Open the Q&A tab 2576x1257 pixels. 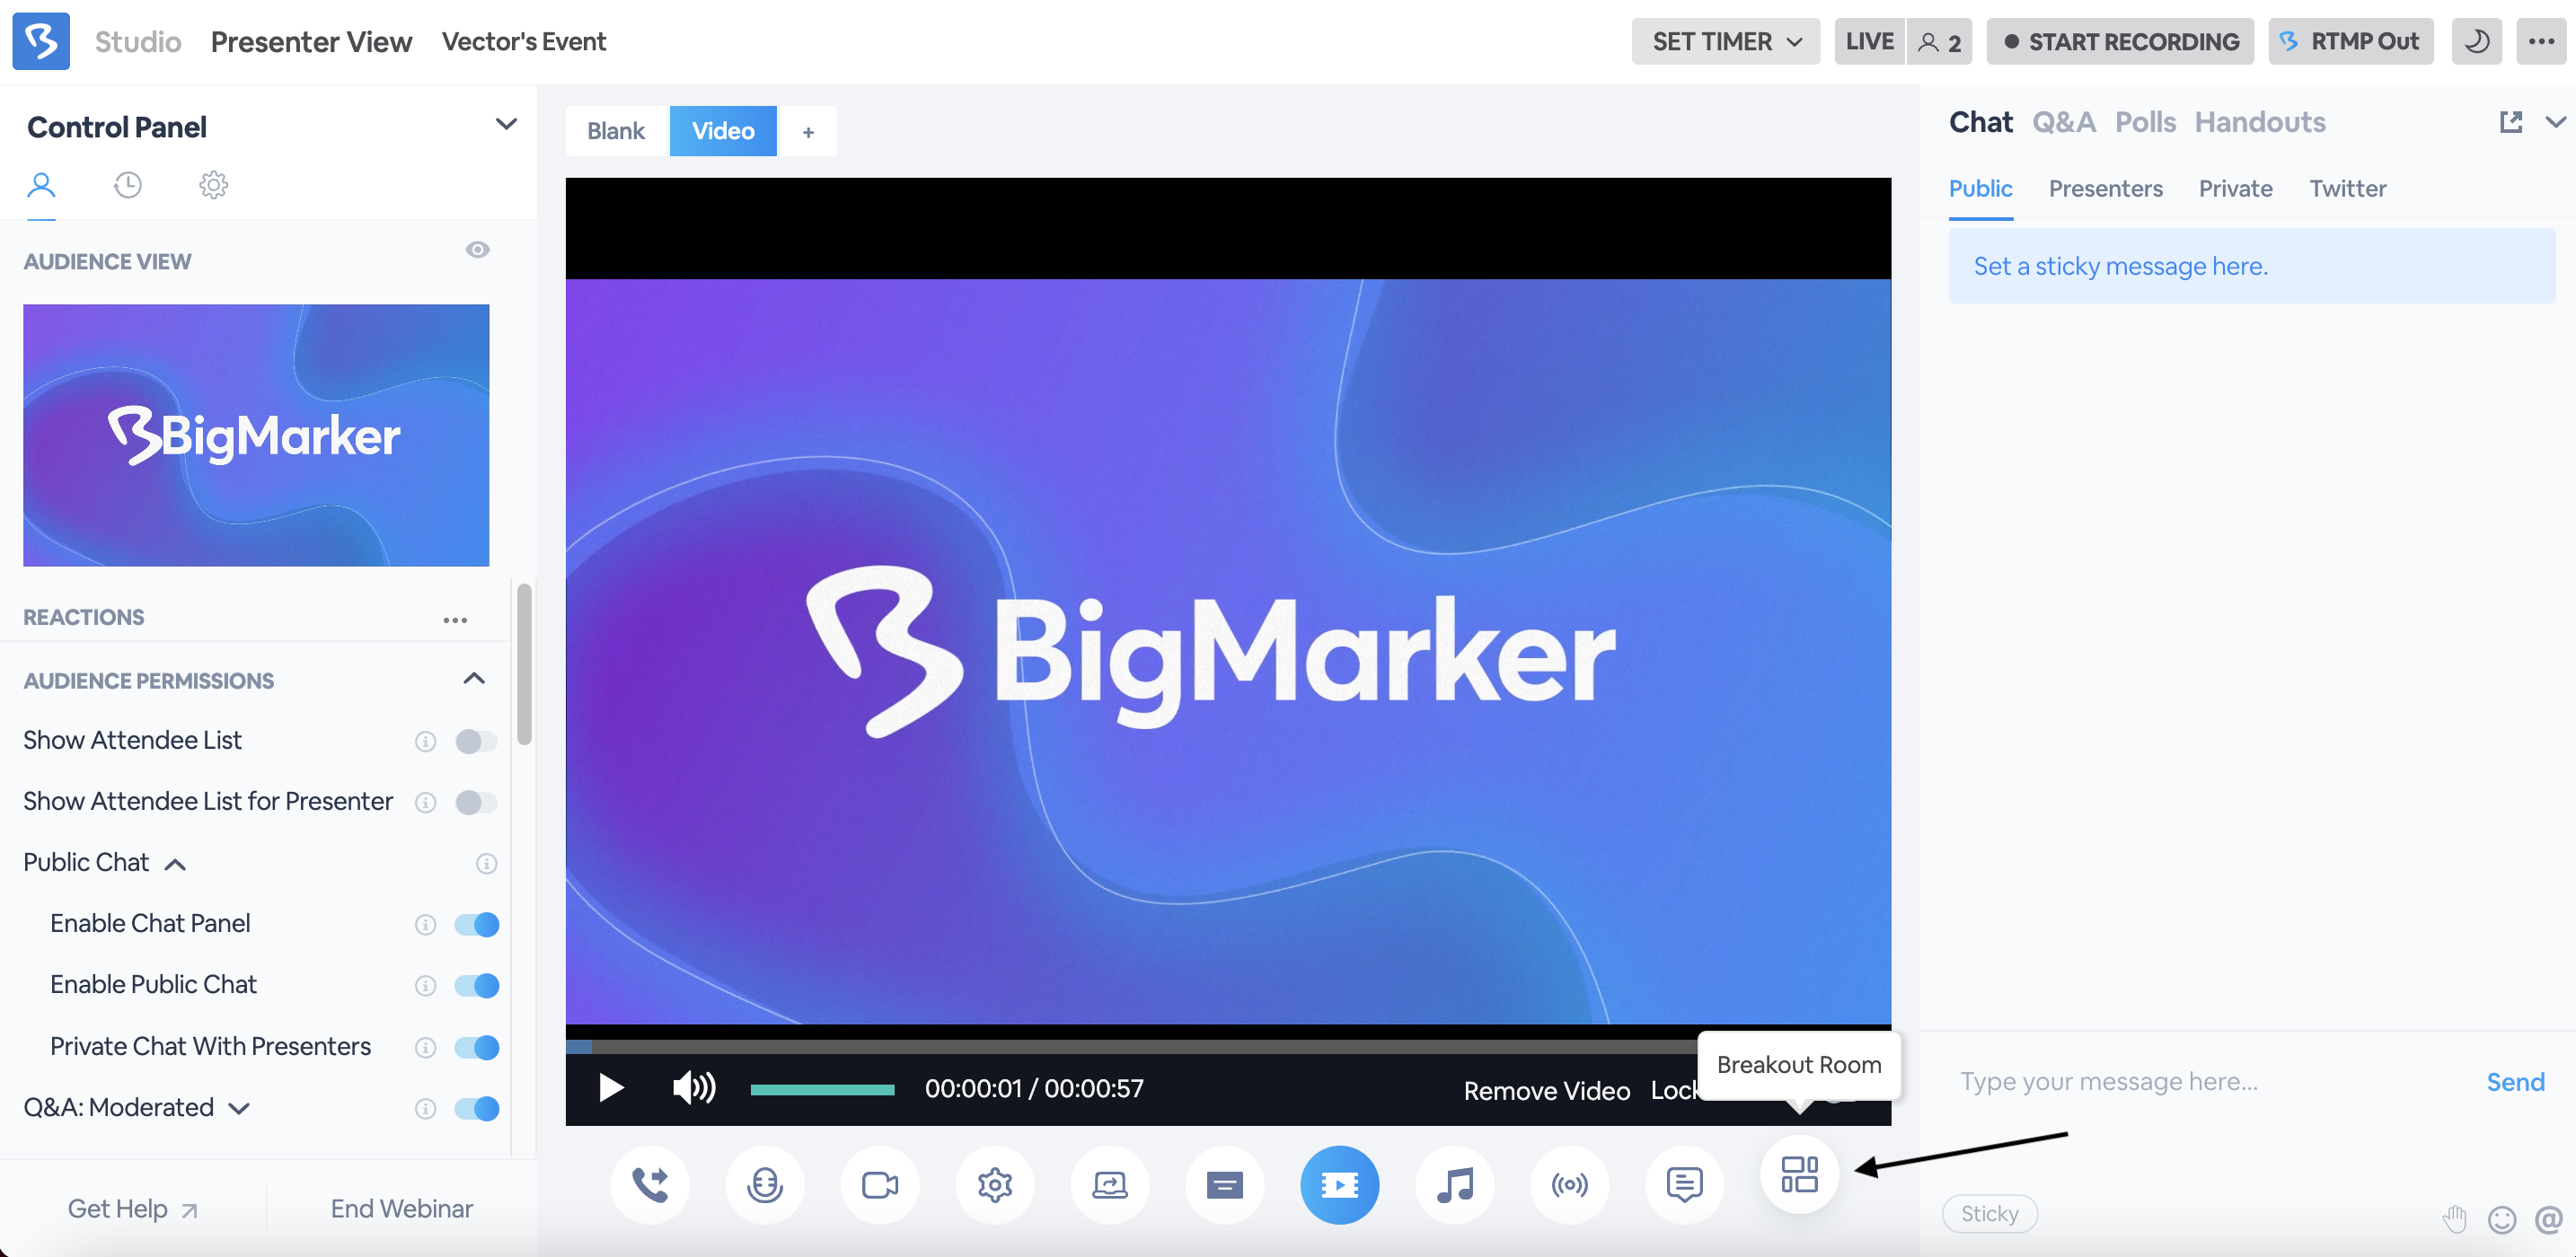coord(2063,122)
